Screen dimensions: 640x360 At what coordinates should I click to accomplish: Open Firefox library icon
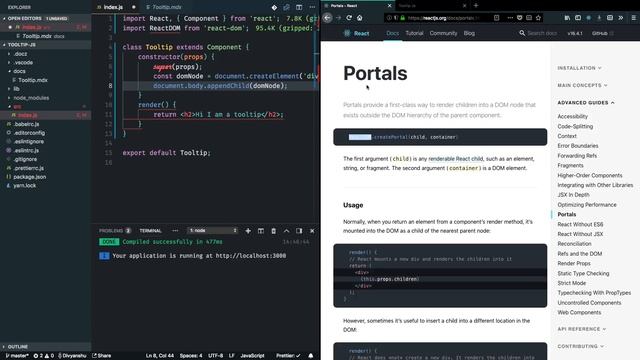click(567, 18)
